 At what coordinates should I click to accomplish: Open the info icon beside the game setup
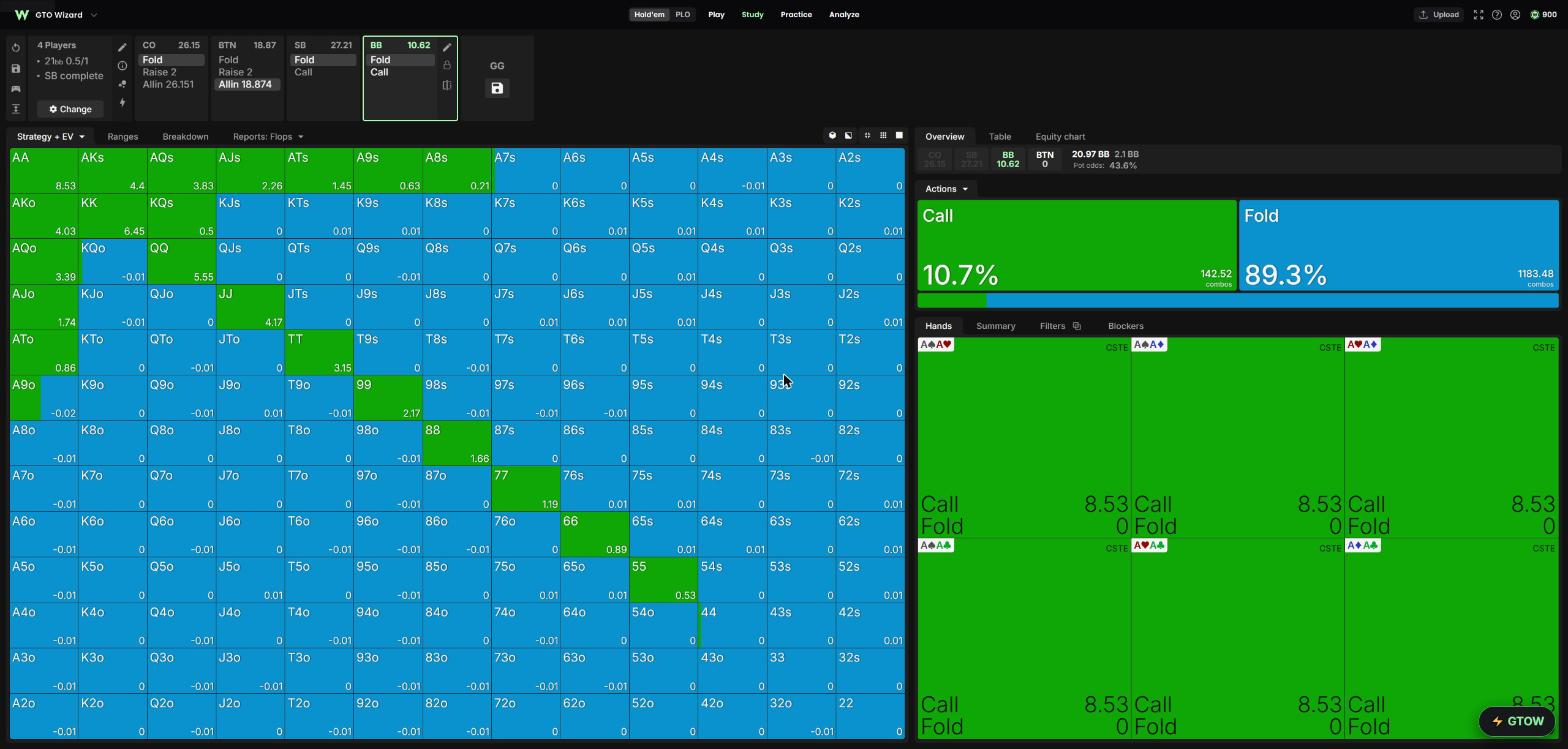(122, 66)
